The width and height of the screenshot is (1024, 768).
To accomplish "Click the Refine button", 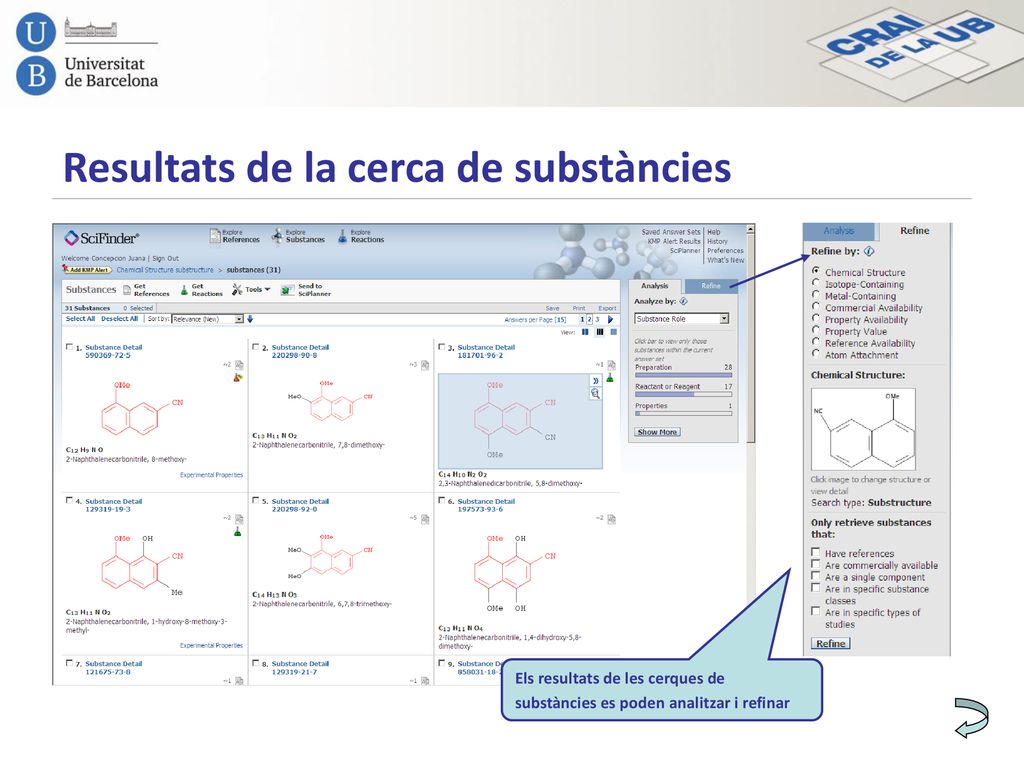I will 831,644.
